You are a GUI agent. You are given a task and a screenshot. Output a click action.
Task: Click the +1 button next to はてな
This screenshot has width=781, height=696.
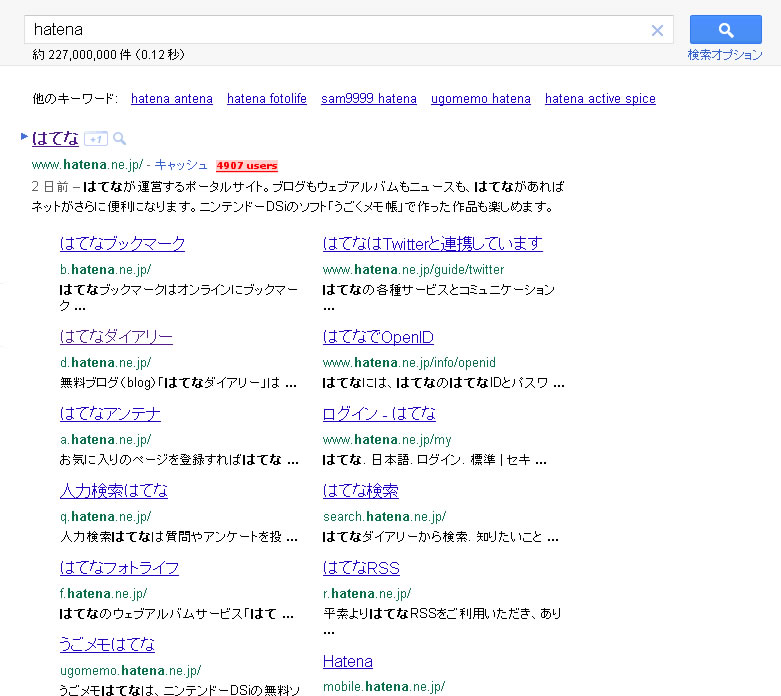pyautogui.click(x=96, y=139)
